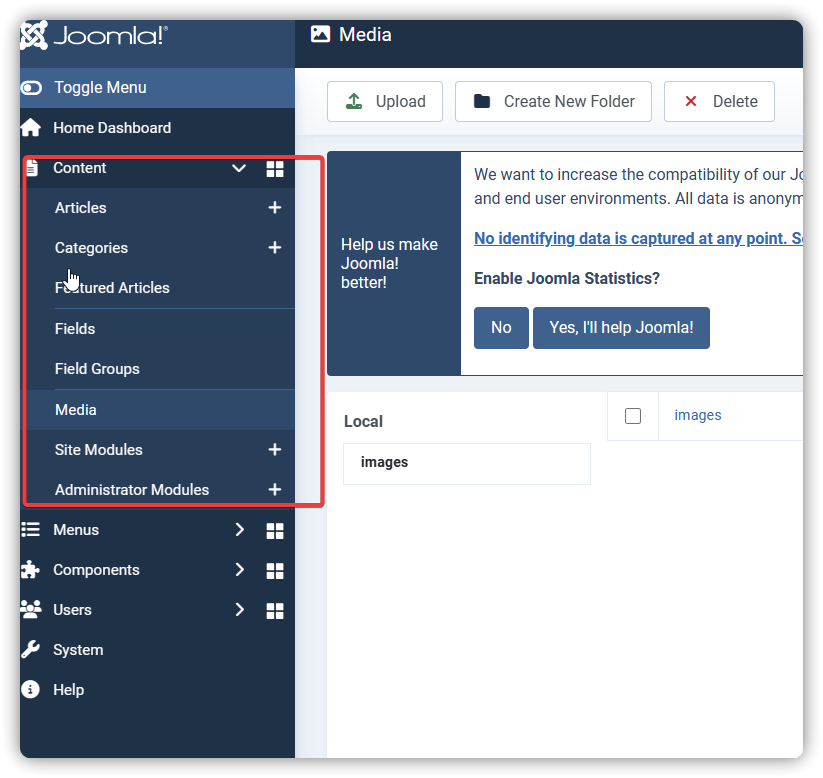The image size is (823, 778).
Task: Click plus icon beside Site Modules
Action: [274, 450]
